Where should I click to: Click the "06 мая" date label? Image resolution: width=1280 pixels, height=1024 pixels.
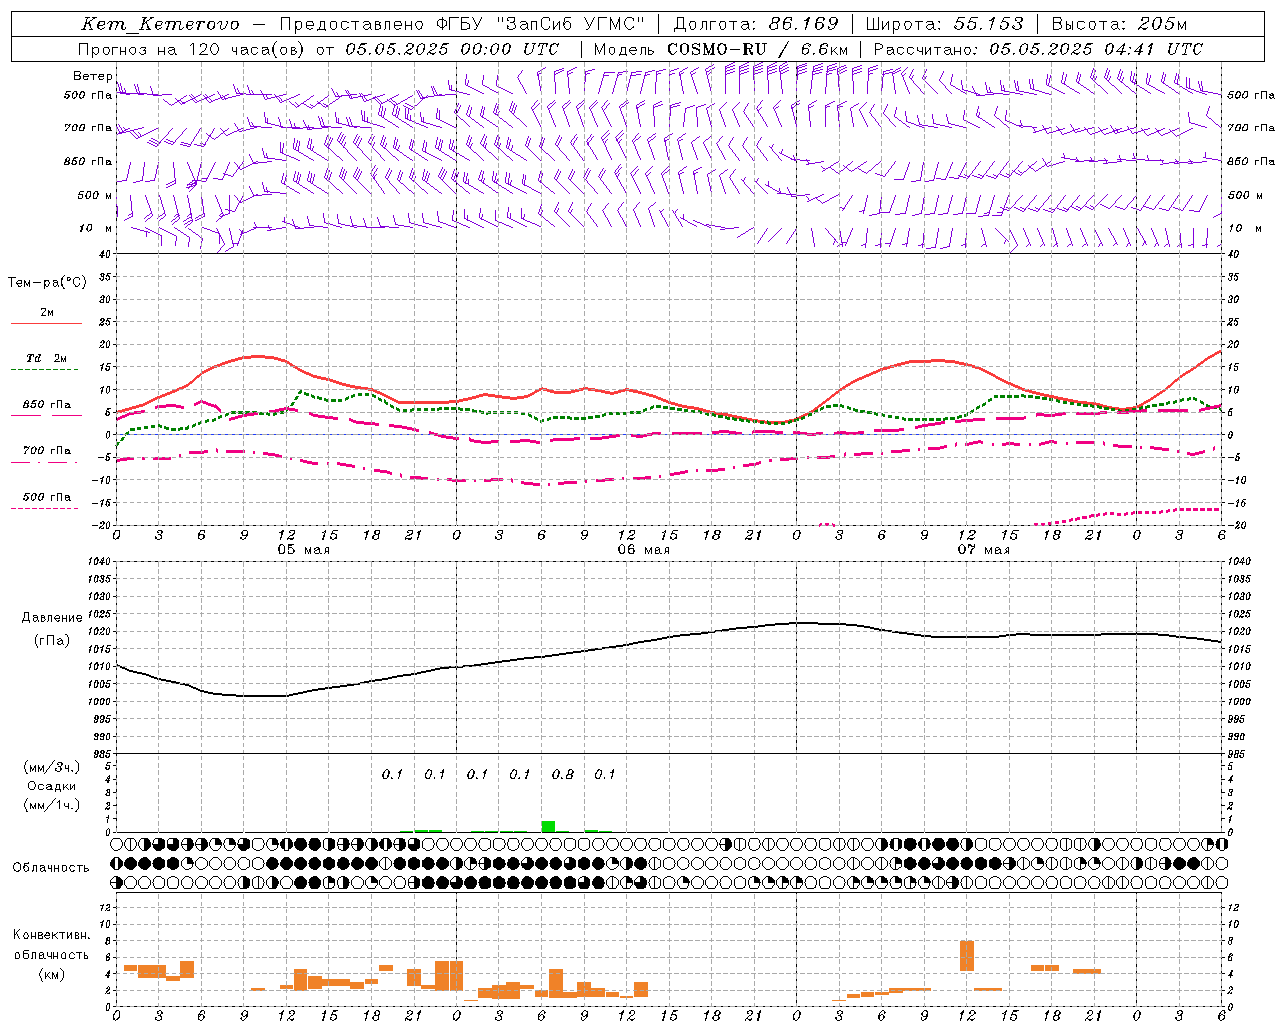[x=643, y=550]
